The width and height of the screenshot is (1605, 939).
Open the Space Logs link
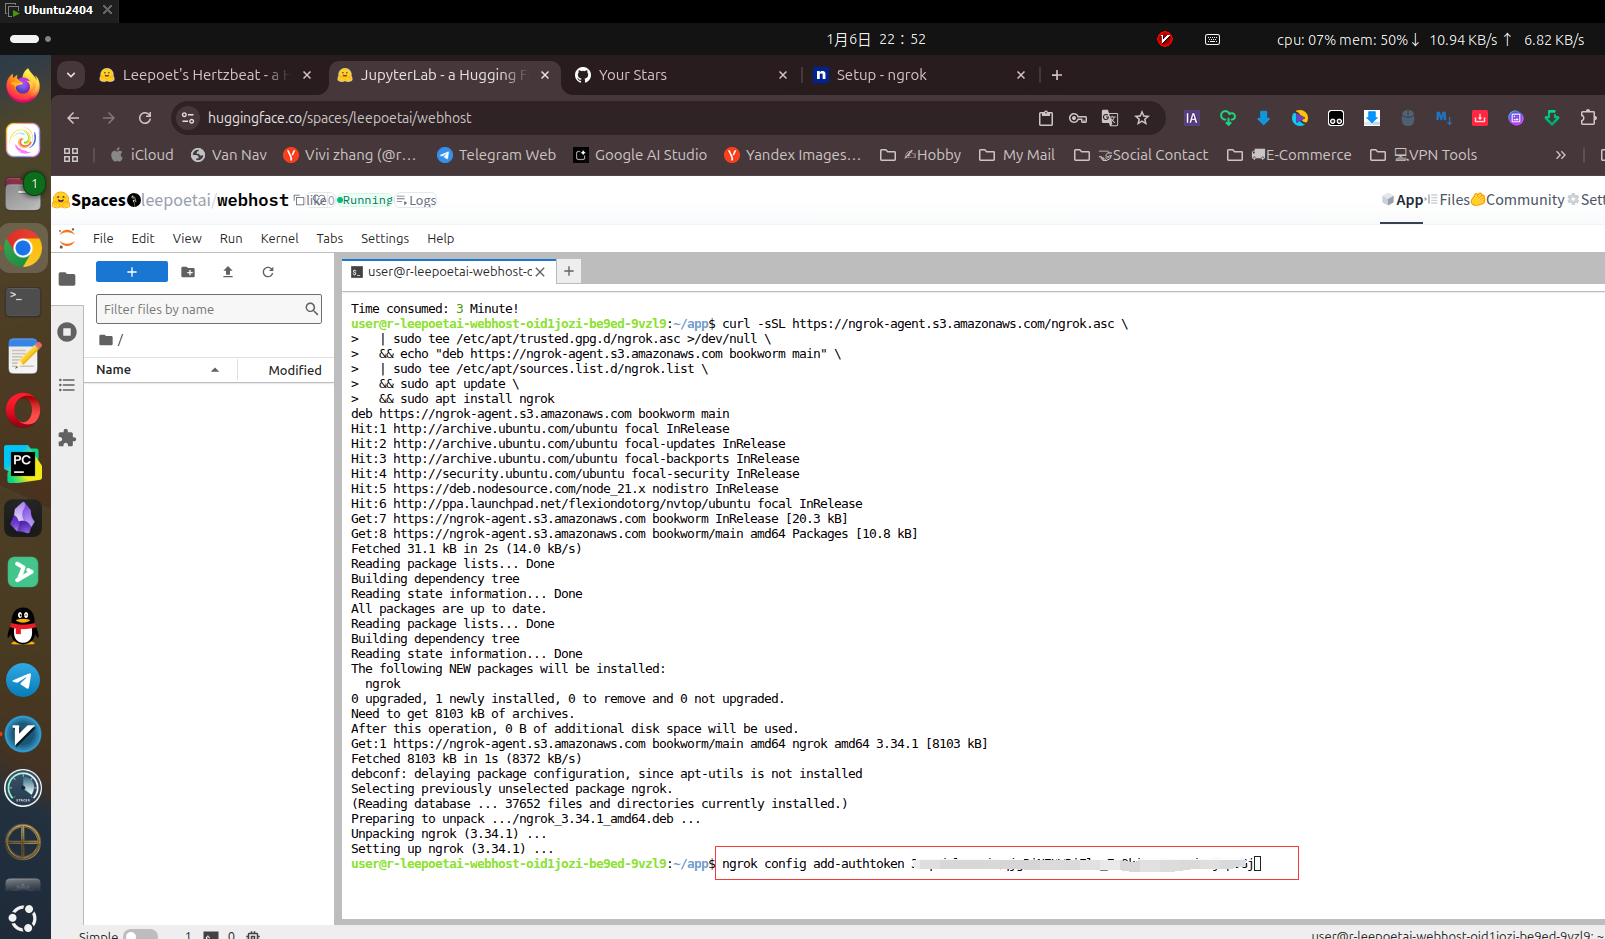point(422,201)
